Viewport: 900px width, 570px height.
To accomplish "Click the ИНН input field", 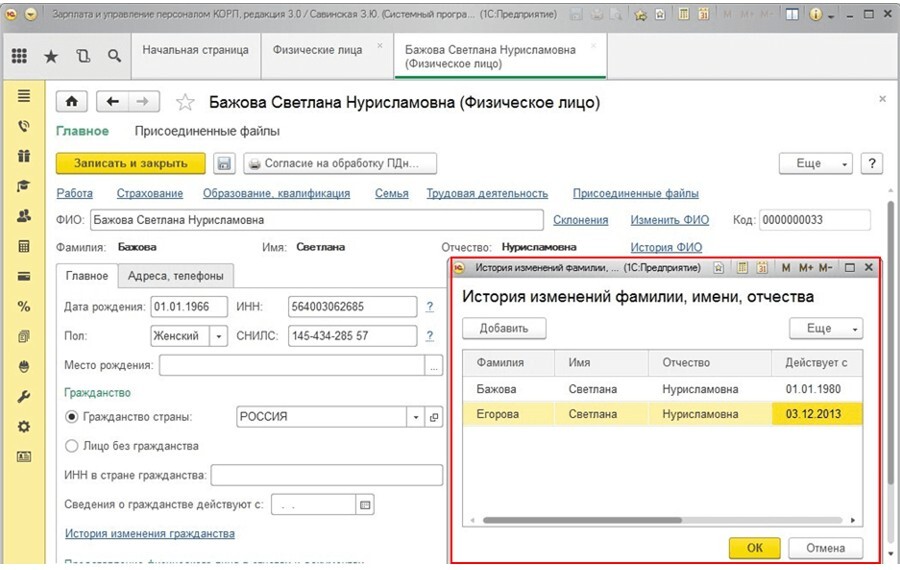I will (352, 307).
